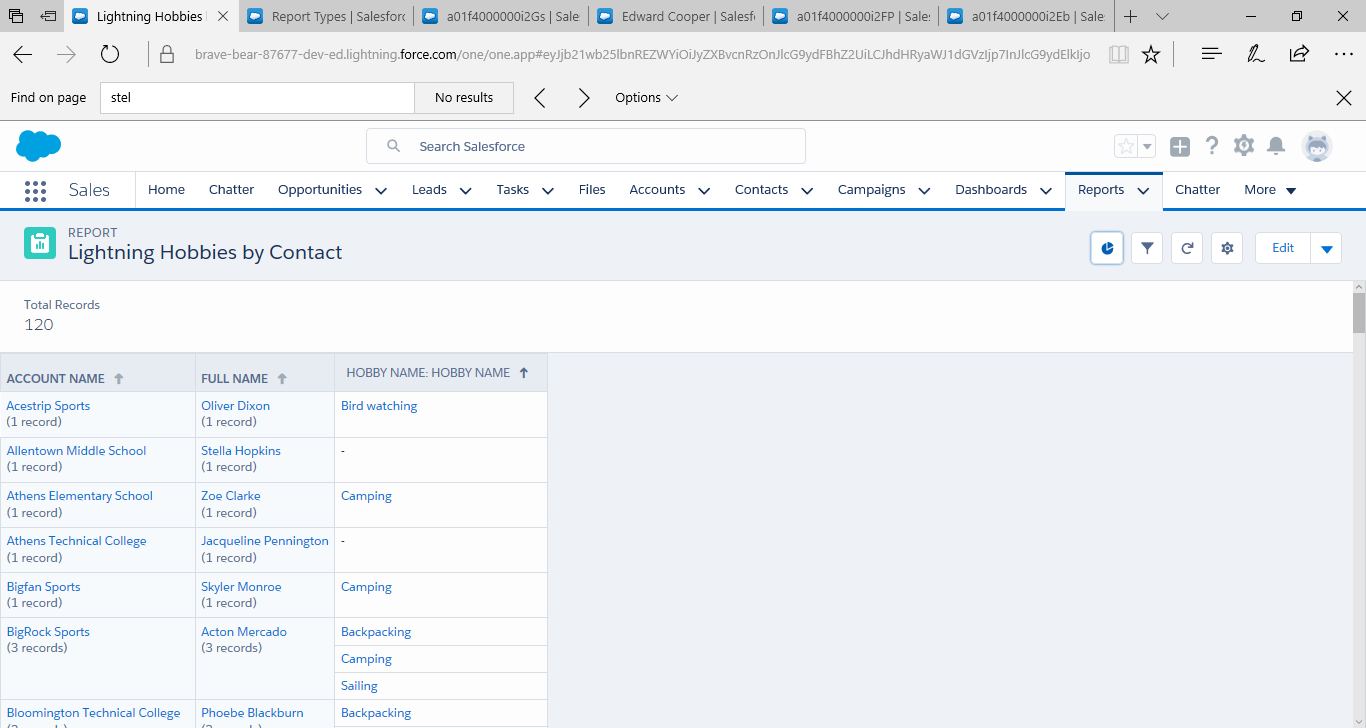Go to the Dashboards navigation tab

[991, 190]
